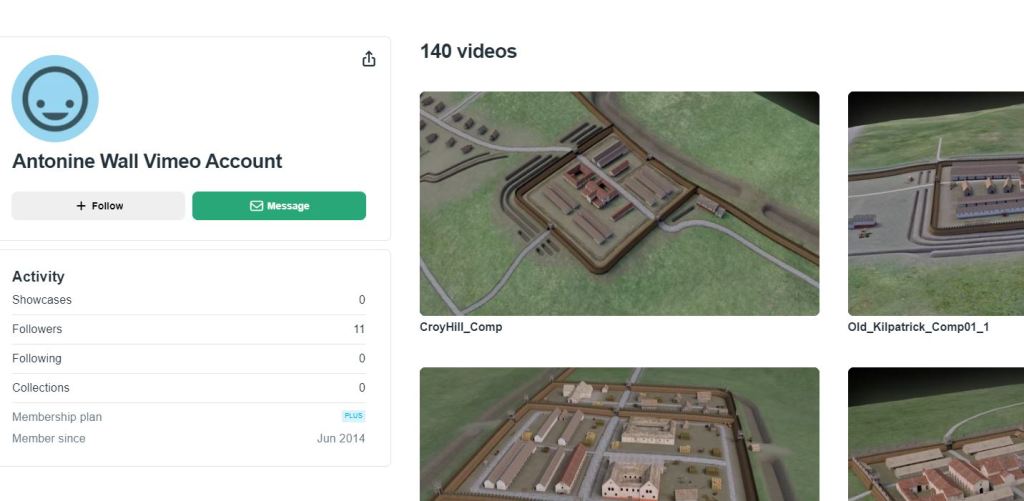Viewport: 1024px width, 501px height.
Task: Send a message with the Message button
Action: point(279,206)
